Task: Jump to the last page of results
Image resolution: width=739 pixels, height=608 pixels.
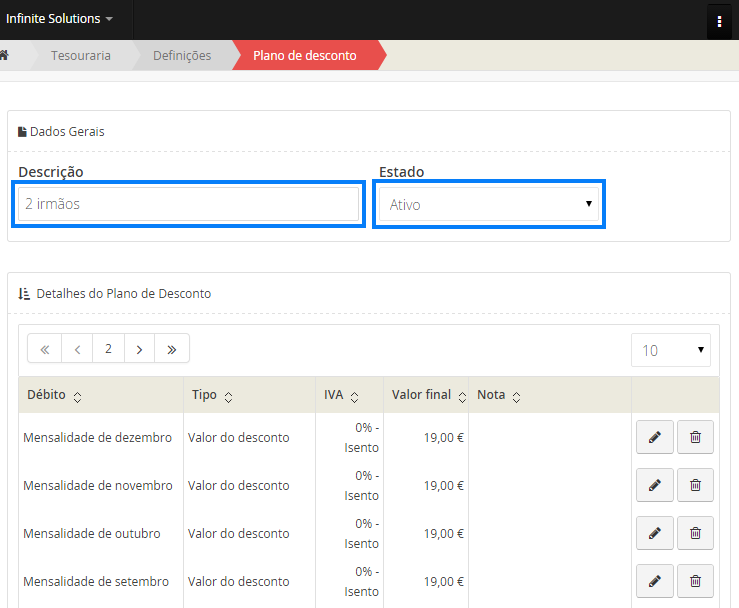Action: 172,349
